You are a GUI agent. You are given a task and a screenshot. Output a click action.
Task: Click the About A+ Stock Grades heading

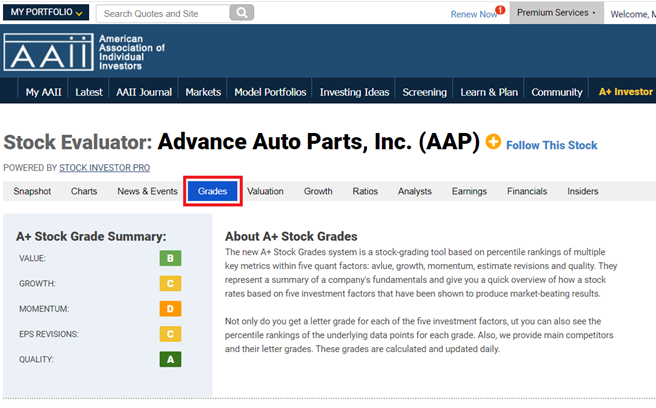tap(291, 236)
